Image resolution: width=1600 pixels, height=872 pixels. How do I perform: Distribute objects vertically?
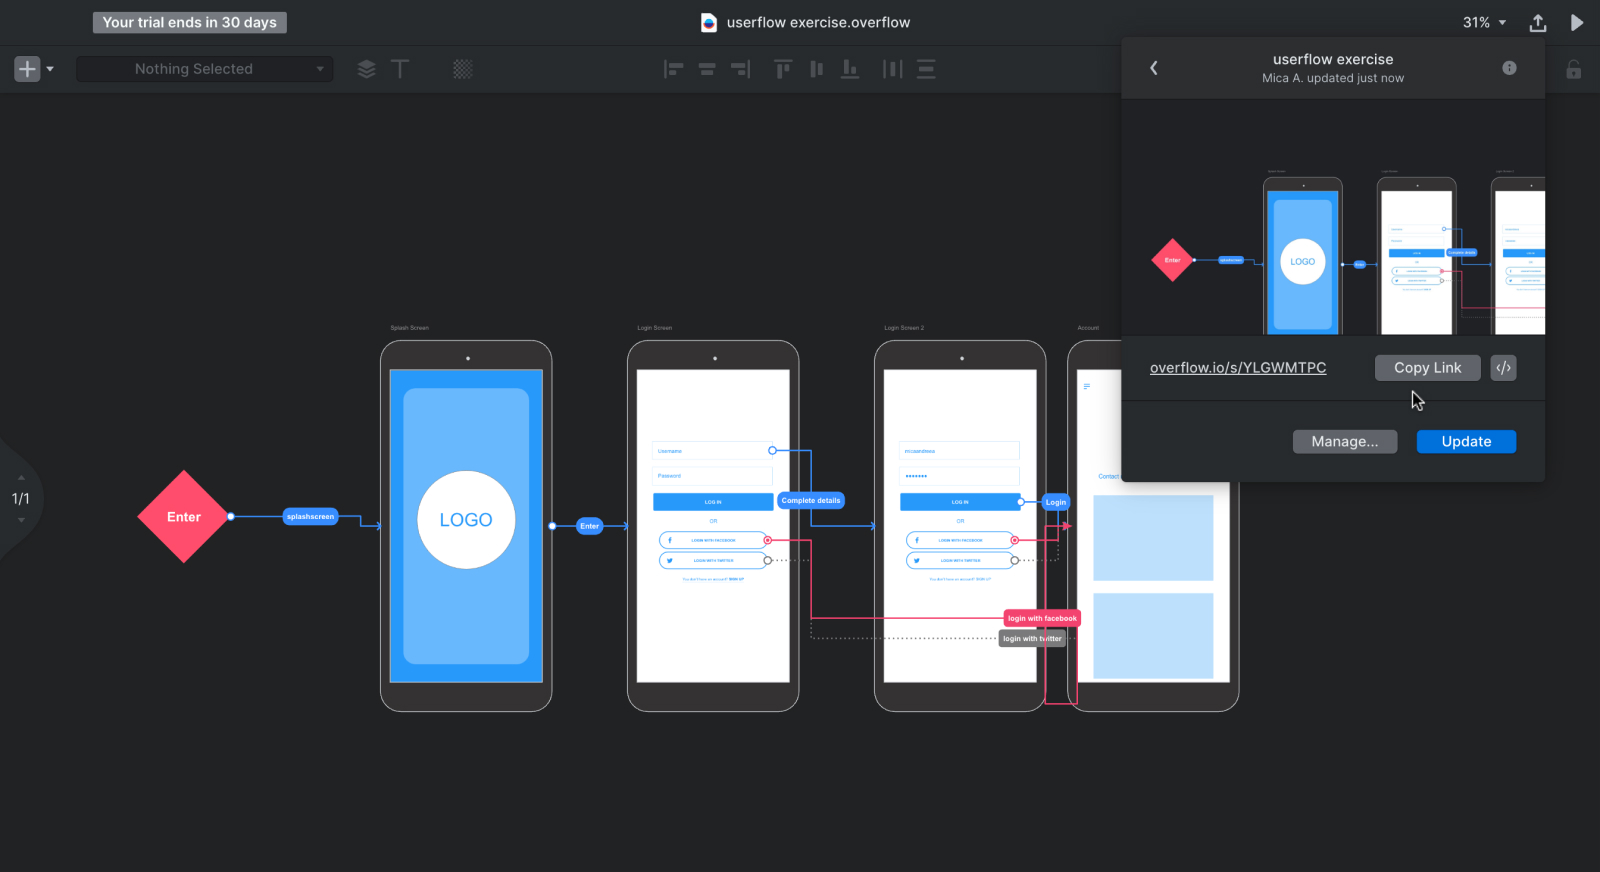[x=926, y=69]
